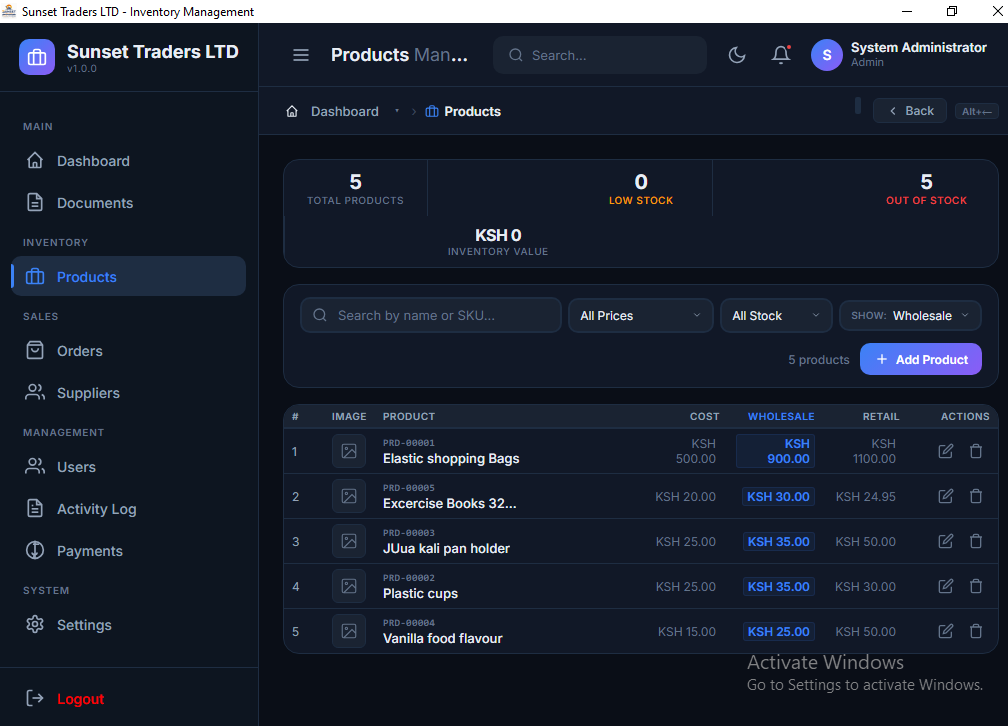This screenshot has width=1008, height=726.
Task: Edit the JUua kali pan holder product
Action: click(x=946, y=541)
